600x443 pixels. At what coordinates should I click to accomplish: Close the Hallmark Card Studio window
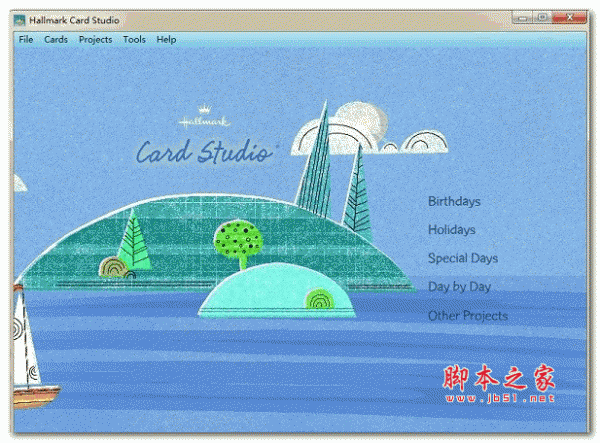[x=569, y=18]
